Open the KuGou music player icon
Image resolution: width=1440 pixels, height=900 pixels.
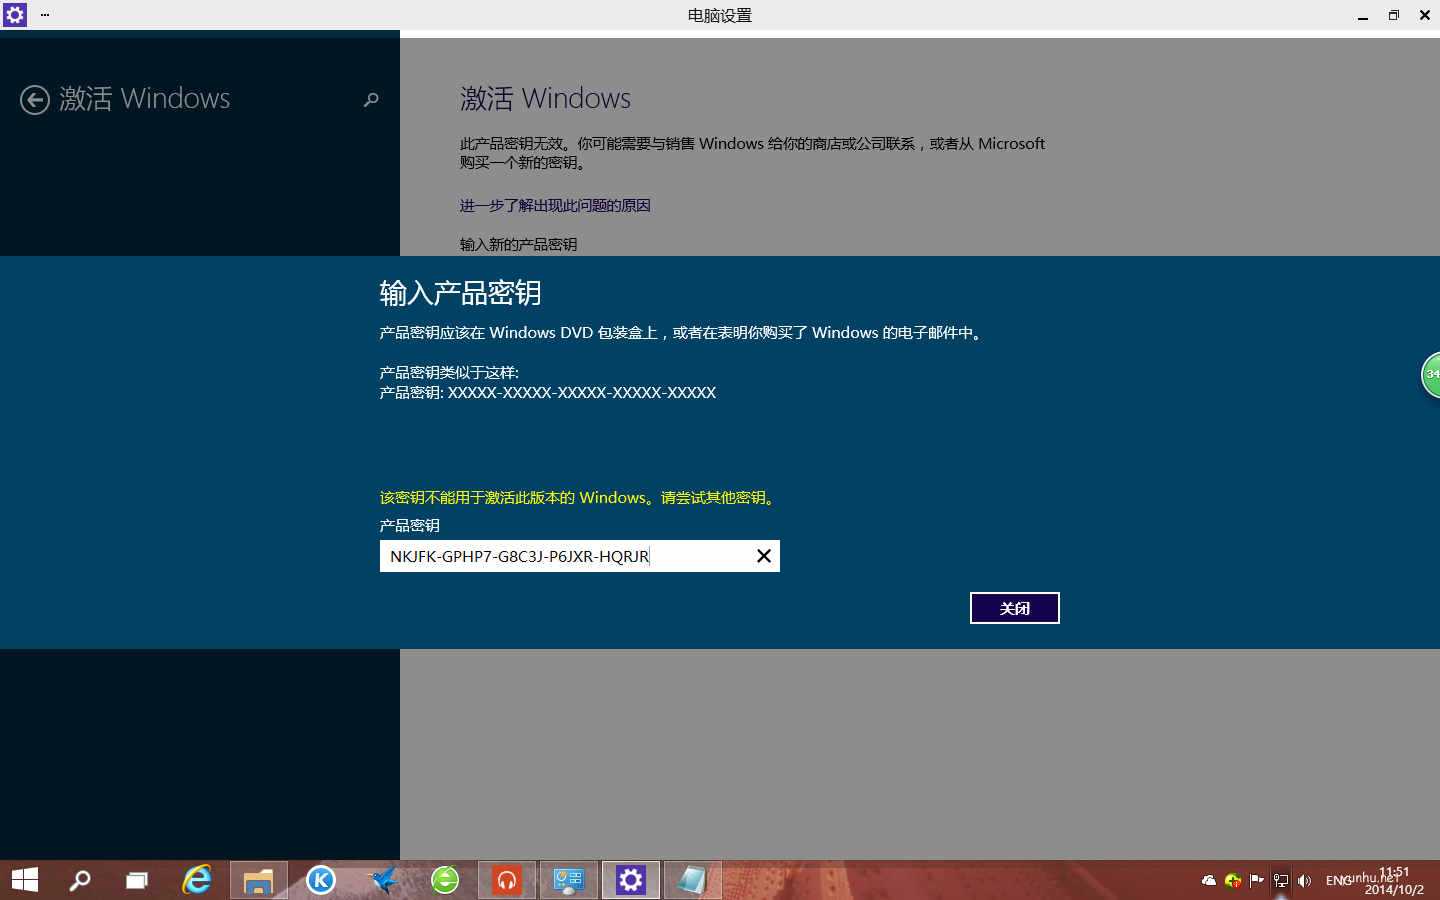320,880
